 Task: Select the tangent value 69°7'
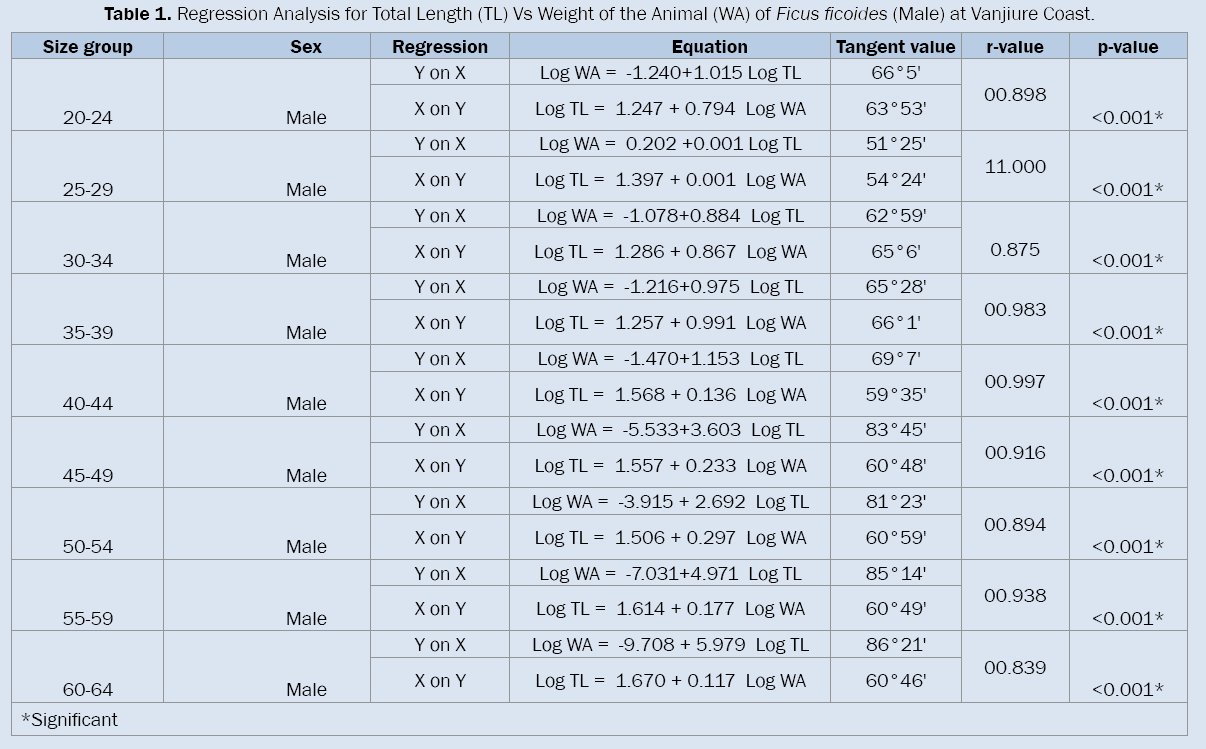click(895, 359)
